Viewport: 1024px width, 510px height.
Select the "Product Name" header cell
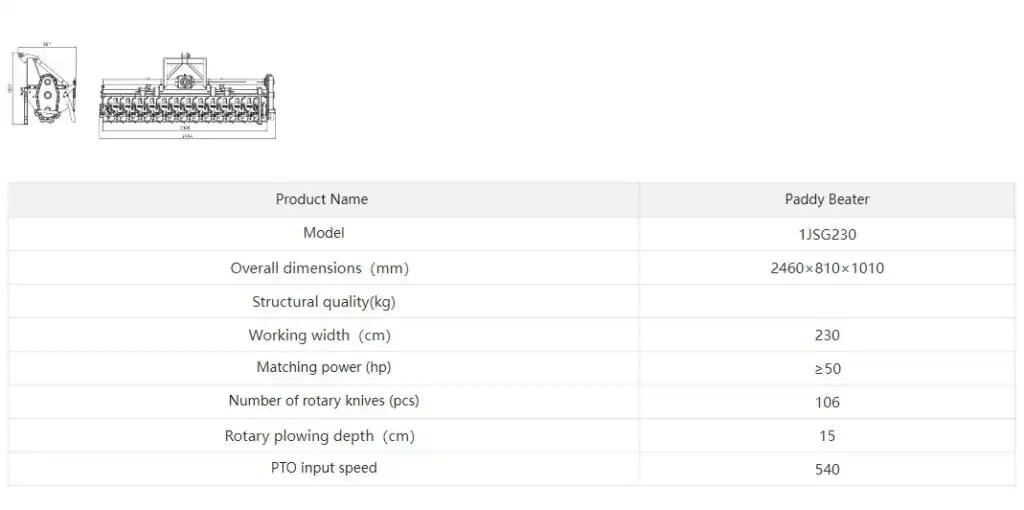(322, 199)
